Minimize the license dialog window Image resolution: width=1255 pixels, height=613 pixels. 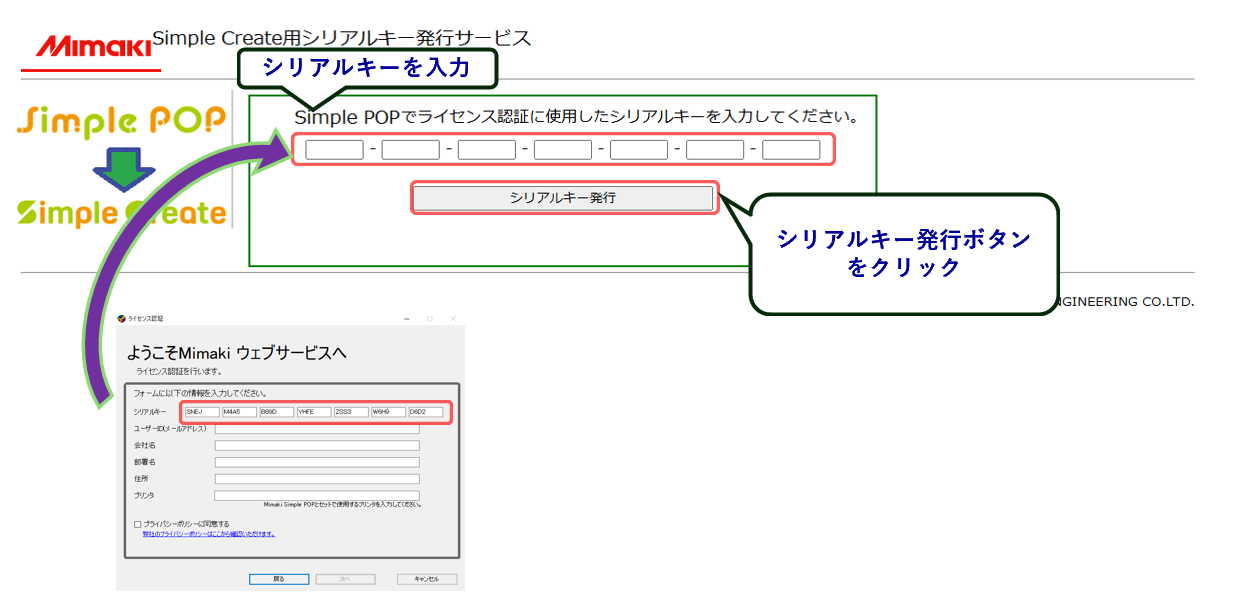pos(406,319)
